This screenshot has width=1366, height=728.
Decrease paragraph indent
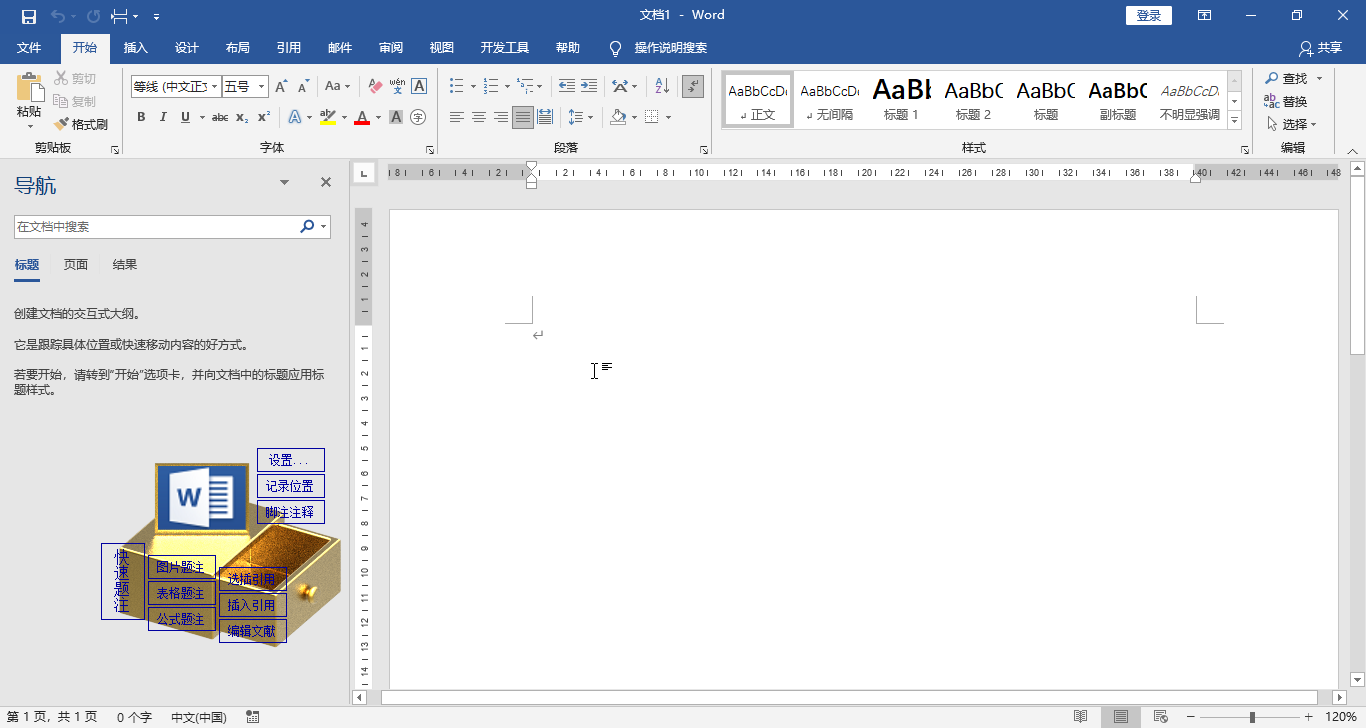pos(567,87)
